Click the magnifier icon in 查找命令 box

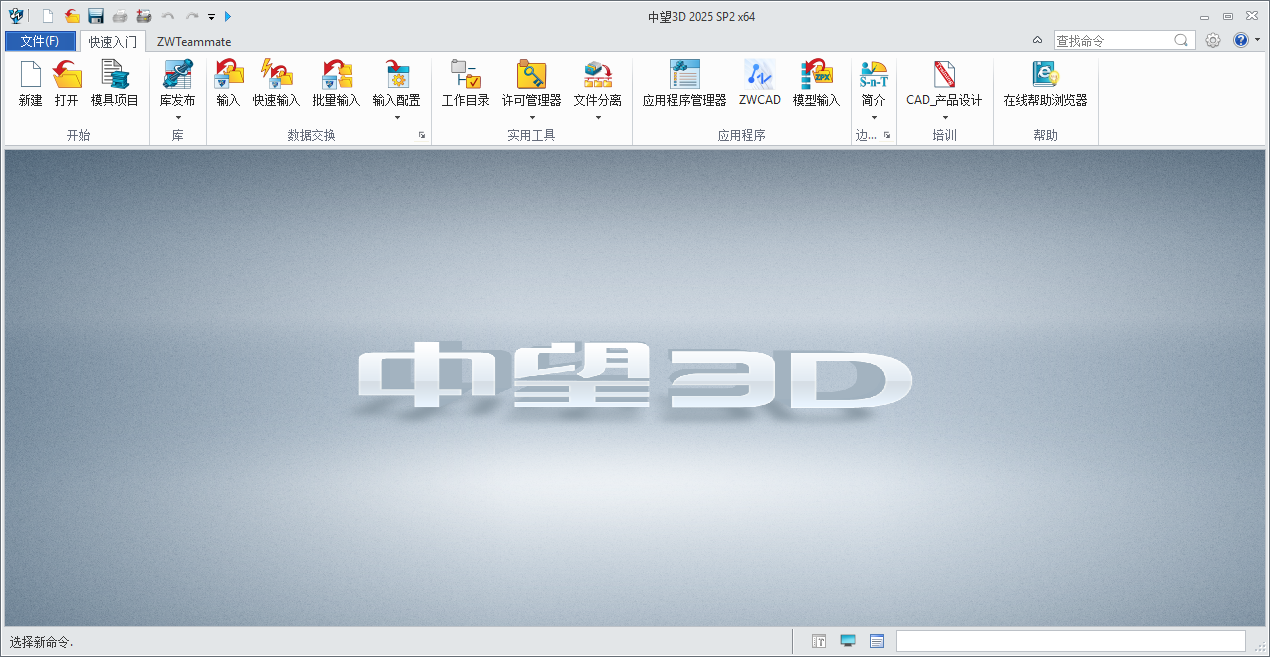[x=1181, y=40]
